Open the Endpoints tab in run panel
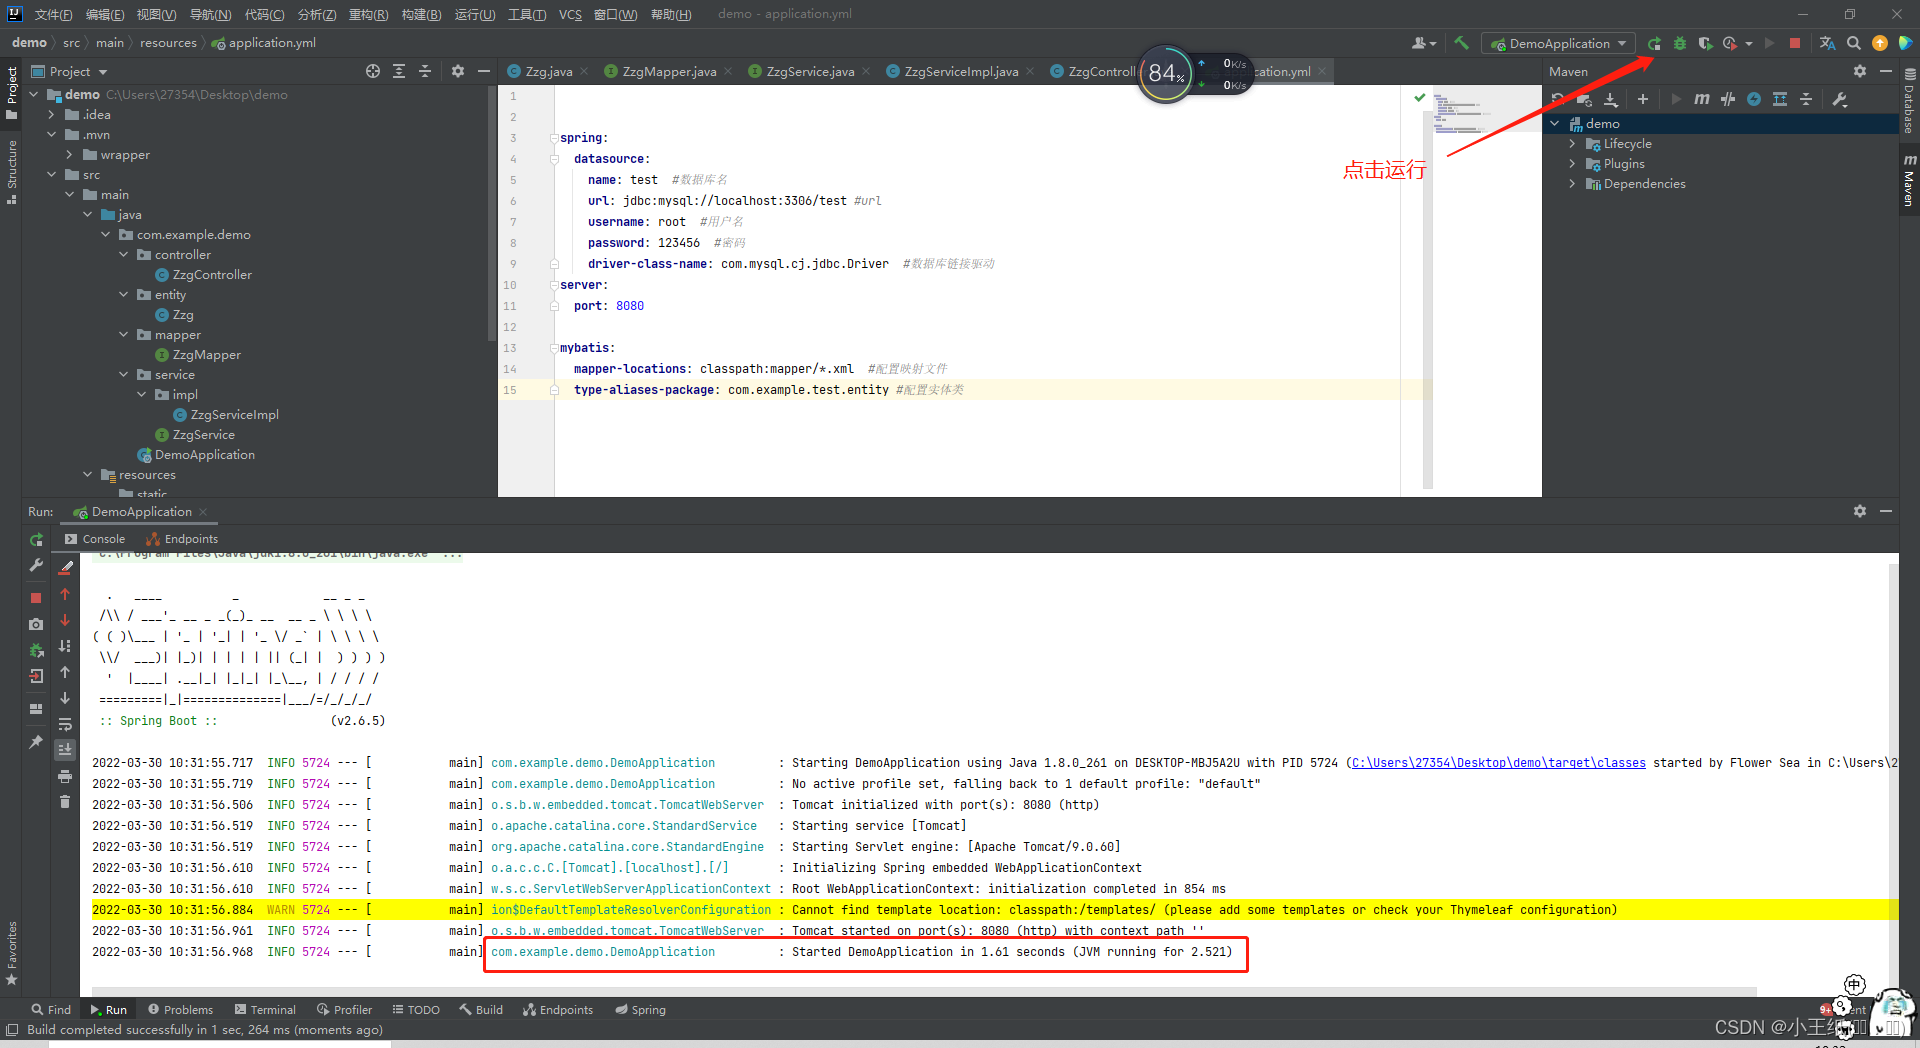The height and width of the screenshot is (1048, 1920). tap(181, 538)
